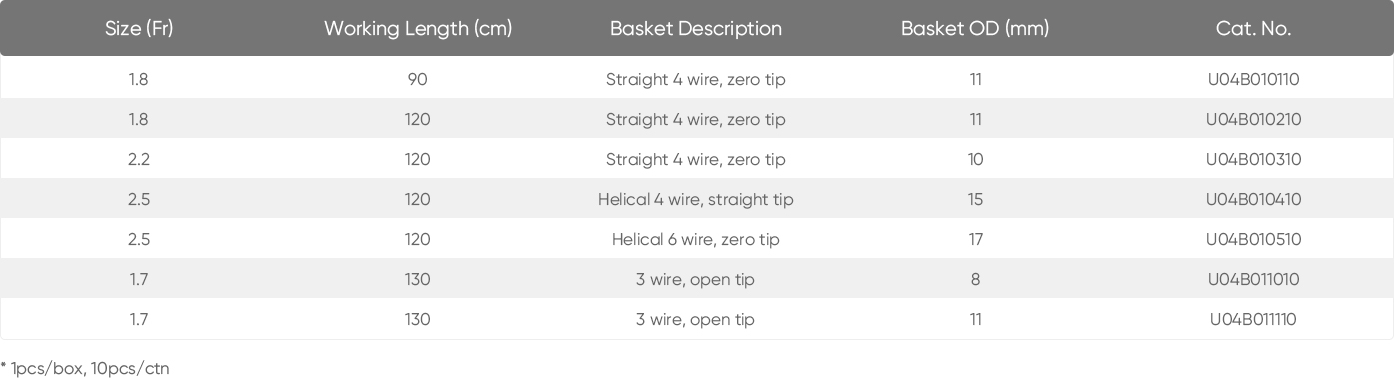Click basket OD value 17
This screenshot has width=1394, height=378.
click(975, 239)
